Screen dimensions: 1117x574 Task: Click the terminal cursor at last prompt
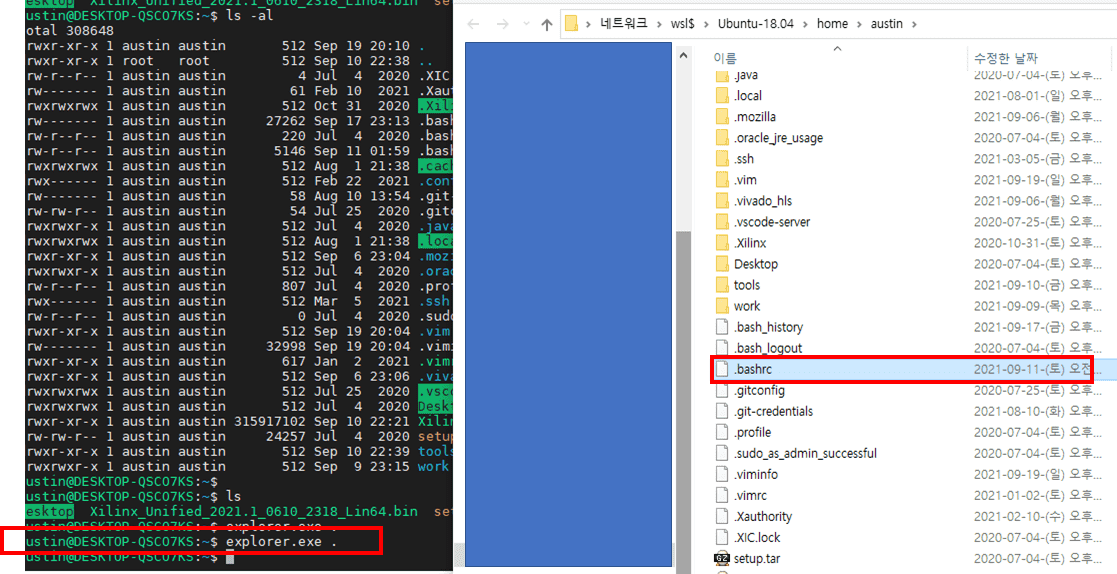click(x=229, y=557)
